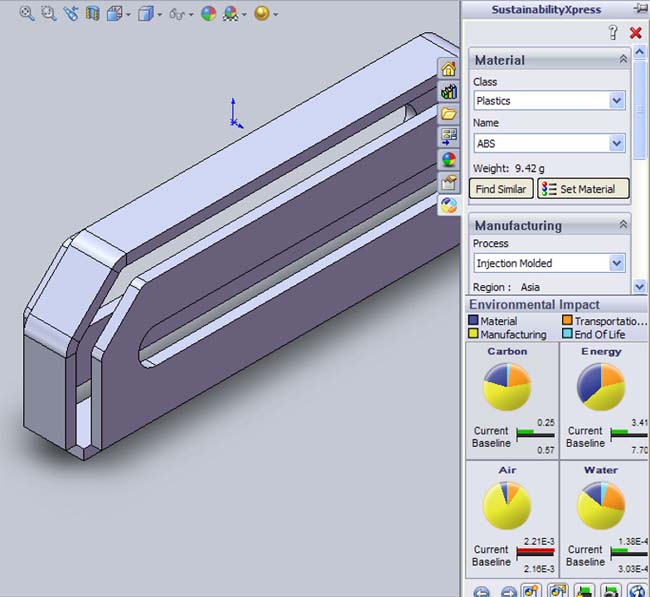
Task: Toggle the Section View tool
Action: coord(92,14)
